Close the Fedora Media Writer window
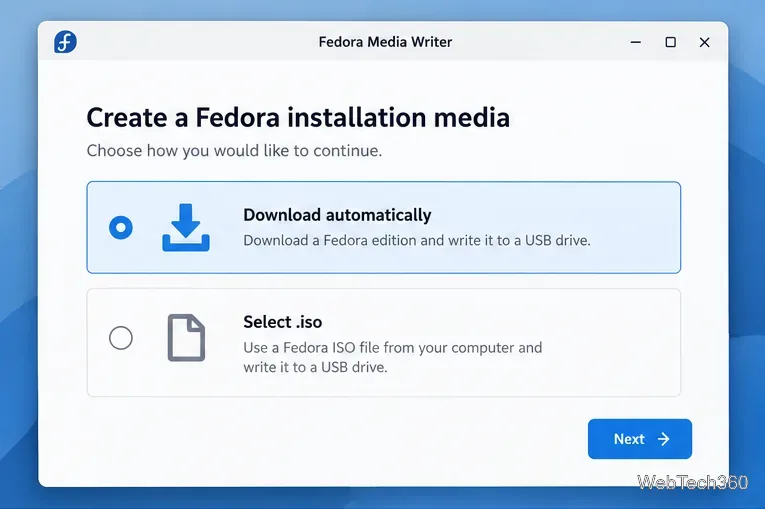 [x=705, y=42]
